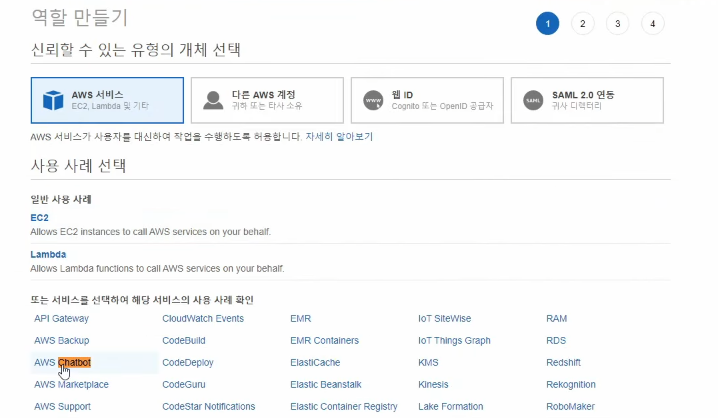Select AWS Marketplace service
Viewport: 718px width, 418px height.
(71, 385)
